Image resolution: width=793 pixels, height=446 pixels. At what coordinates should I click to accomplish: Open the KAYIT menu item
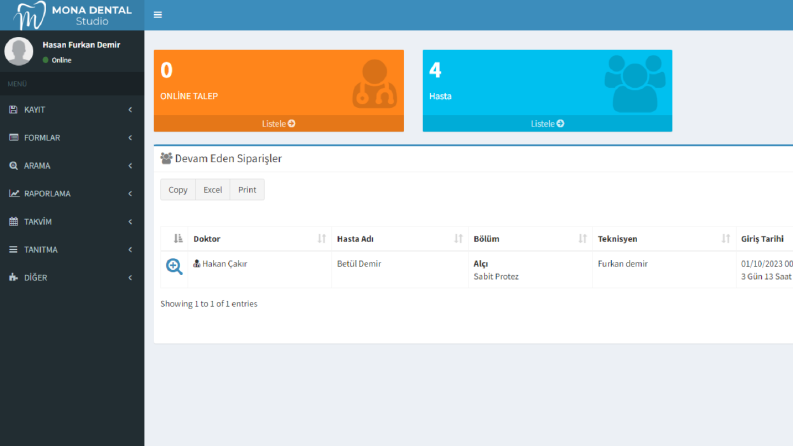(x=72, y=110)
